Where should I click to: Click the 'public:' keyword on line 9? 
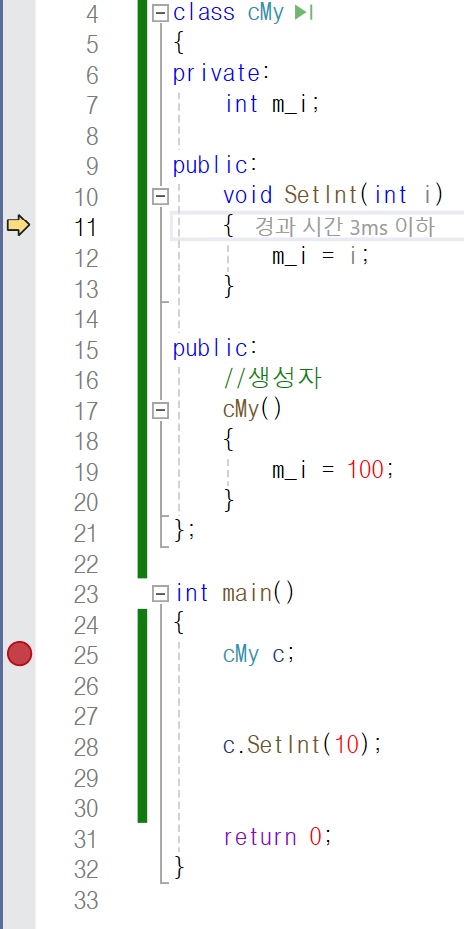click(x=215, y=165)
